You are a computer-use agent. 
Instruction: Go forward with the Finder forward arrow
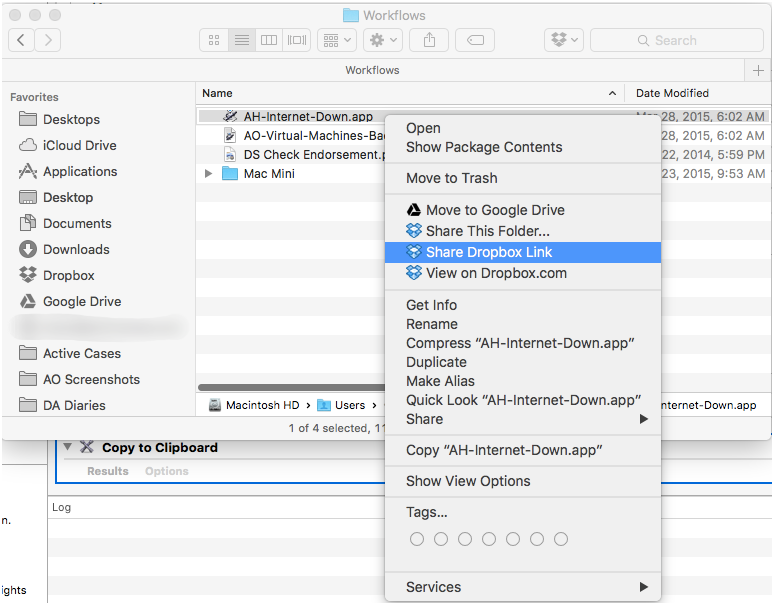[48, 40]
